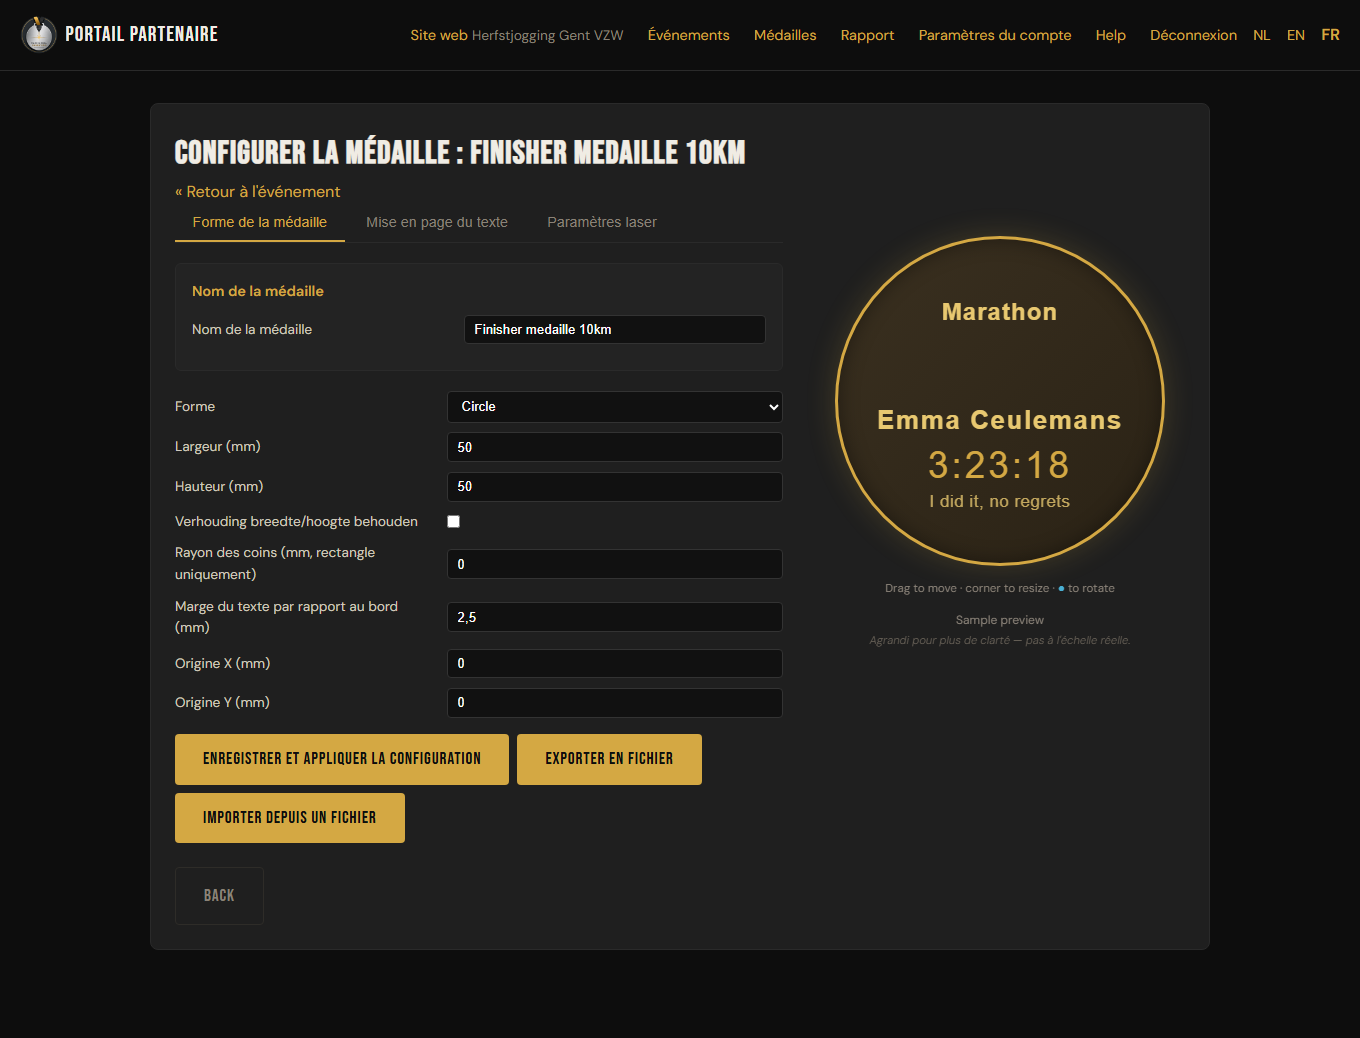
Task: Click the 'Marathon' text on the medal preview
Action: click(999, 312)
